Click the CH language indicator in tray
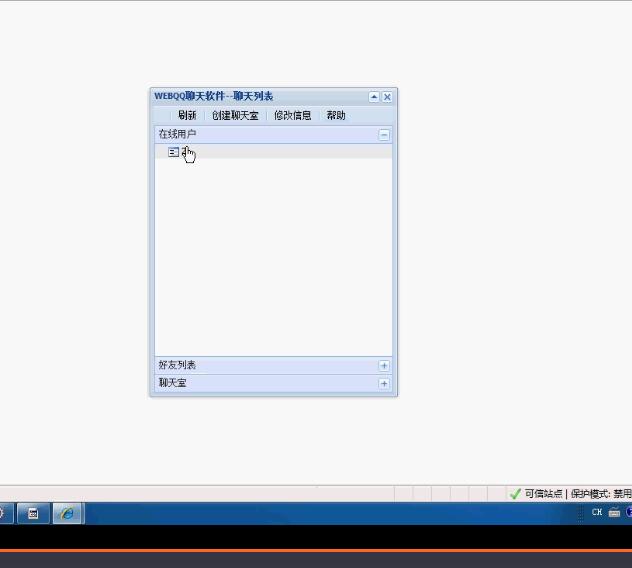Screen dimensions: 632x568 [597, 512]
